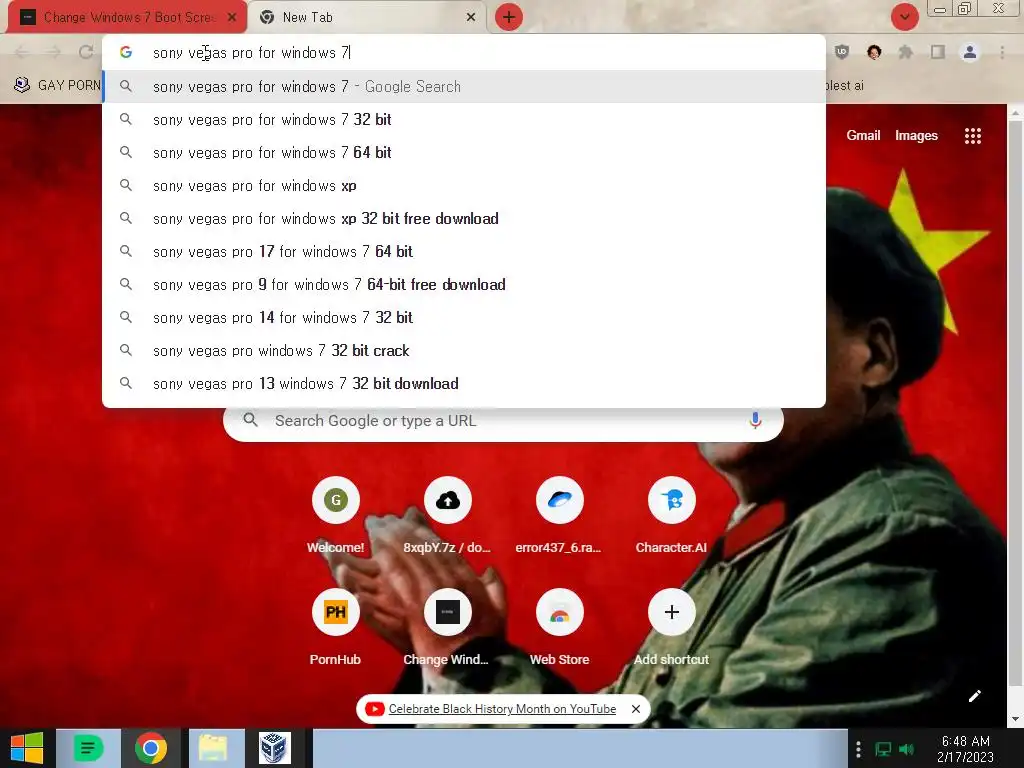Toggle the browser side panel icon
This screenshot has height=768, width=1024.
click(938, 52)
